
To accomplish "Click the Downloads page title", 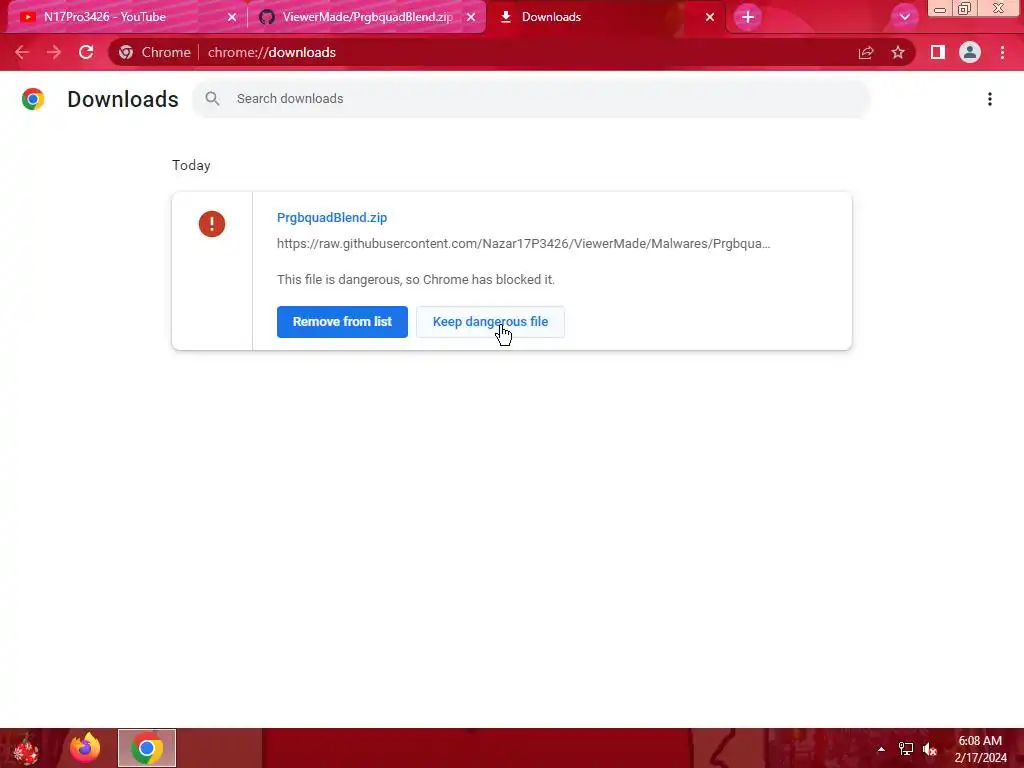I will (x=123, y=99).
